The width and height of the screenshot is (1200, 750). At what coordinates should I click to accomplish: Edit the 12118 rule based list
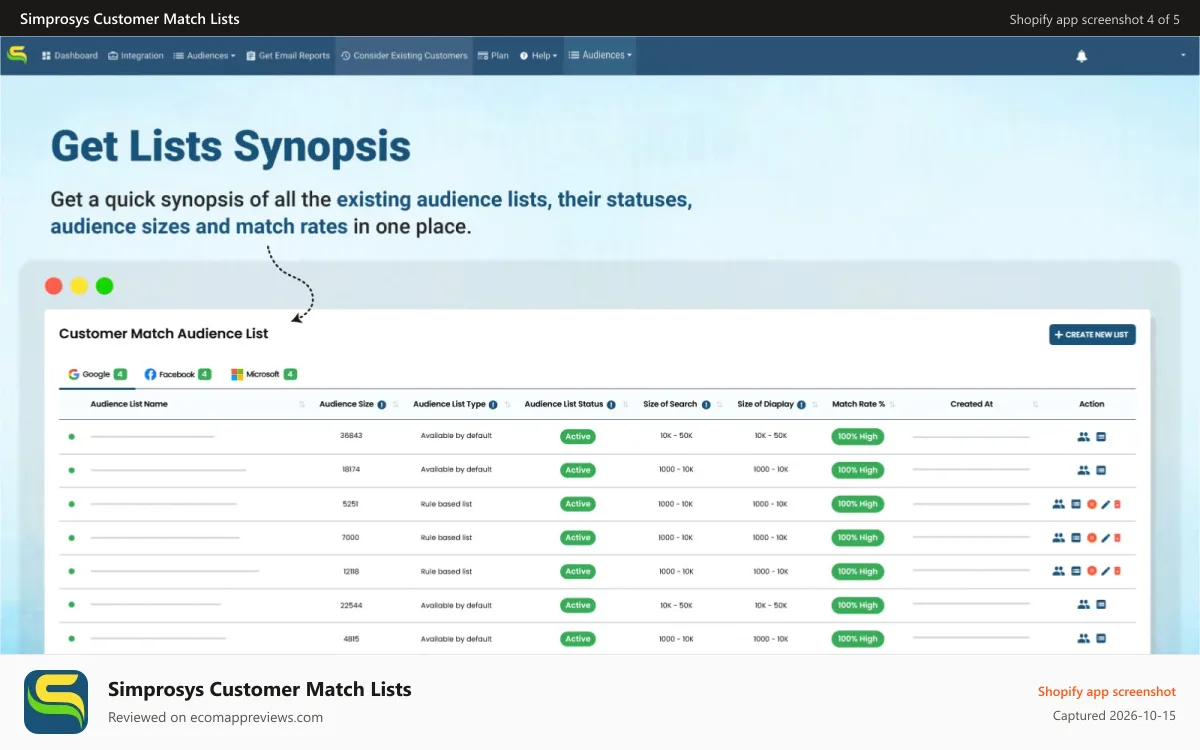[1105, 571]
